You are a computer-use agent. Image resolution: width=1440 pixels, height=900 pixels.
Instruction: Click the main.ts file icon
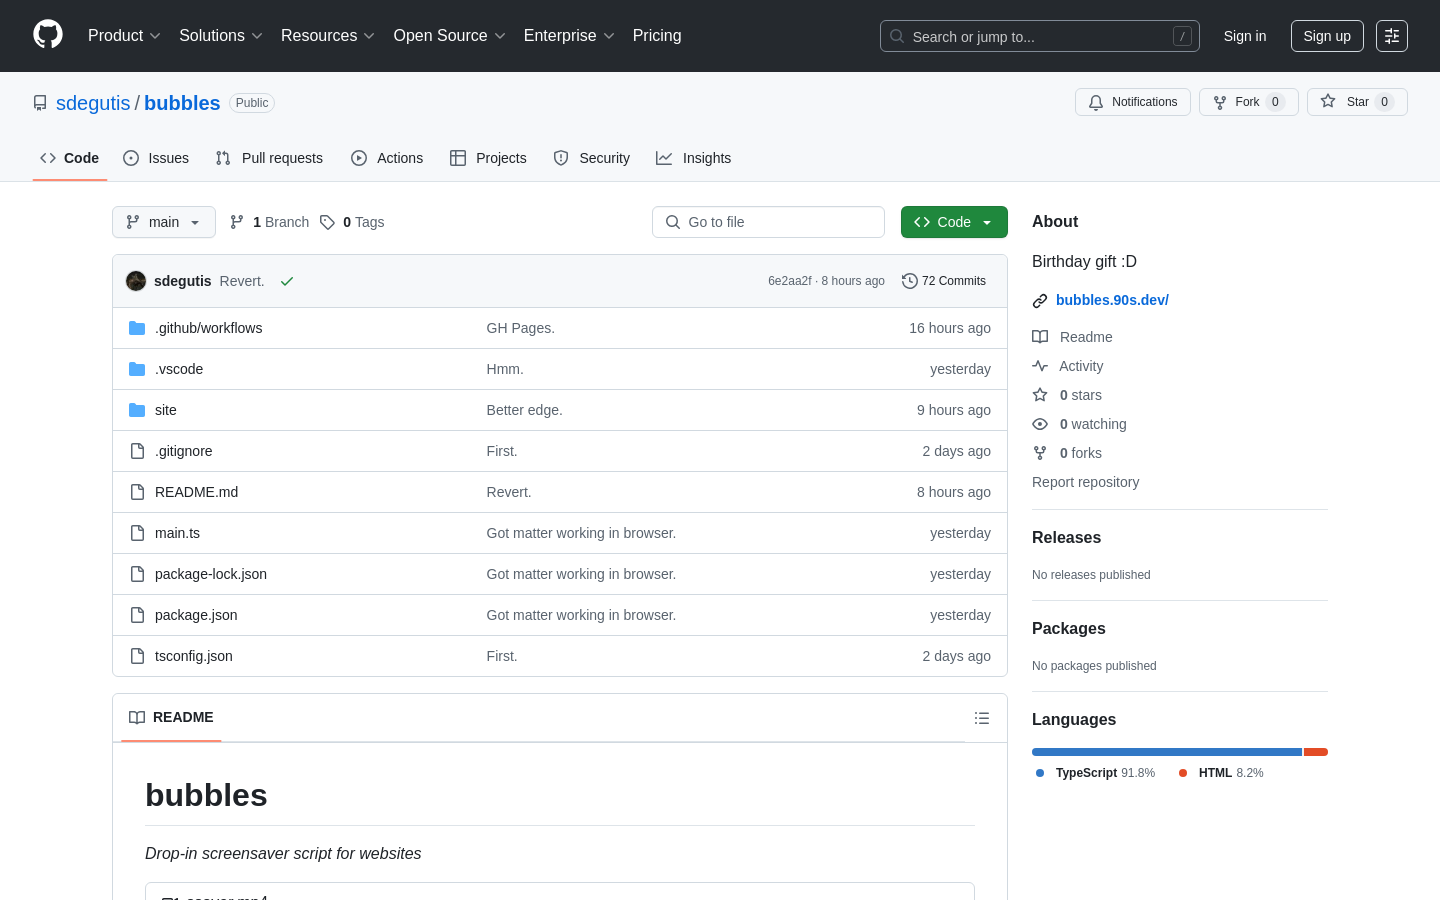pos(137,533)
